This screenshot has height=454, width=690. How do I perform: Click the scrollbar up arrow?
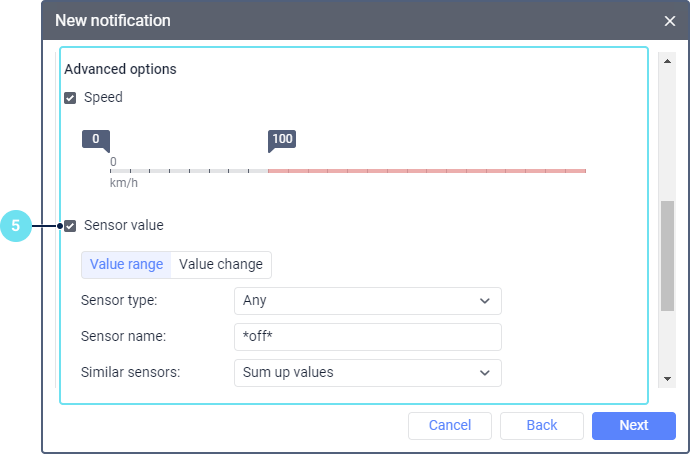pos(667,61)
